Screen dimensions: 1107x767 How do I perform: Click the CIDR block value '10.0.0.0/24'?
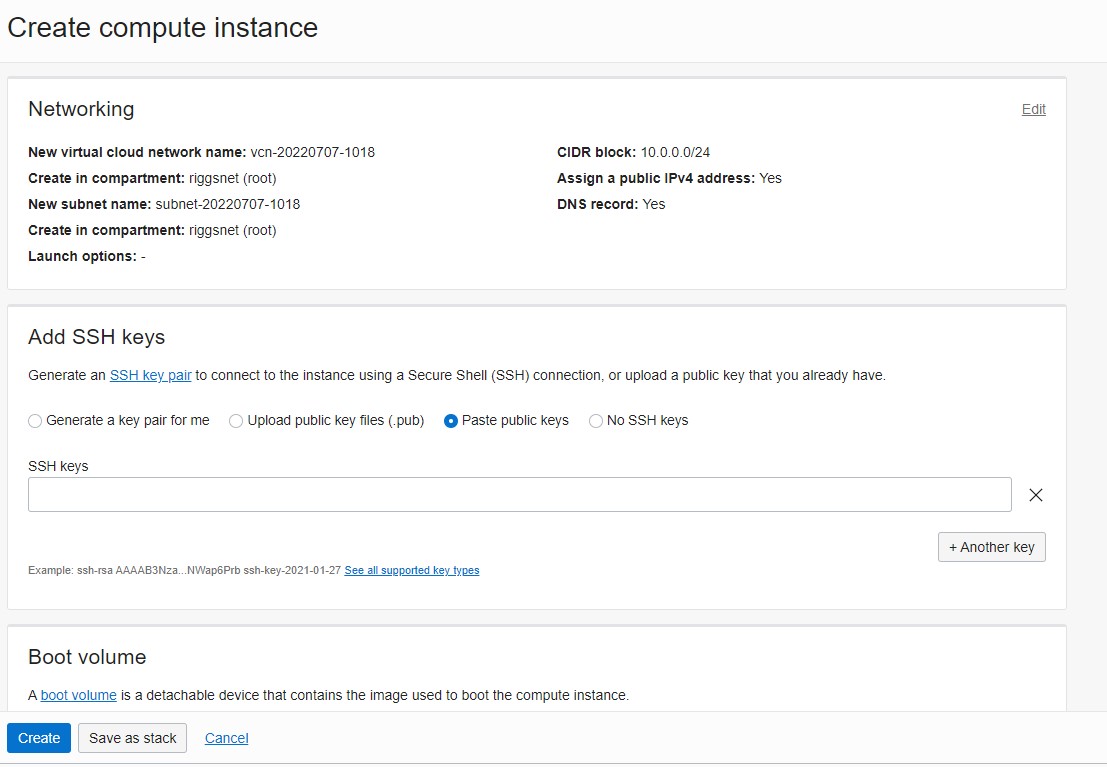click(x=675, y=153)
